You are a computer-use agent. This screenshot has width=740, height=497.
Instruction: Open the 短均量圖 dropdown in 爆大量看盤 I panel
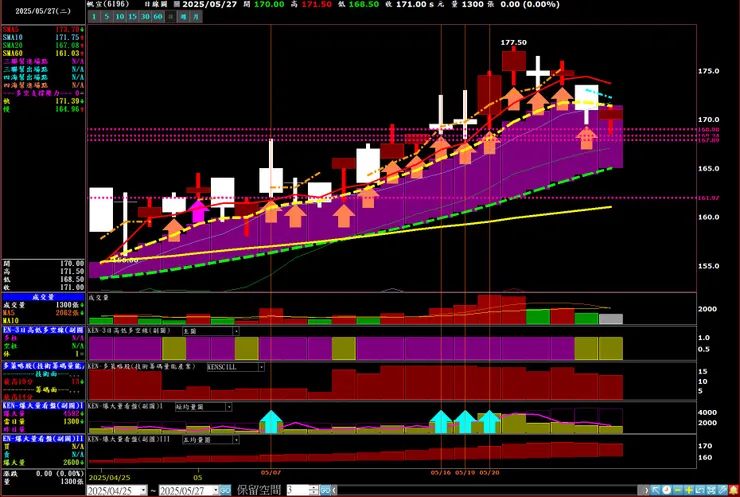(x=228, y=407)
